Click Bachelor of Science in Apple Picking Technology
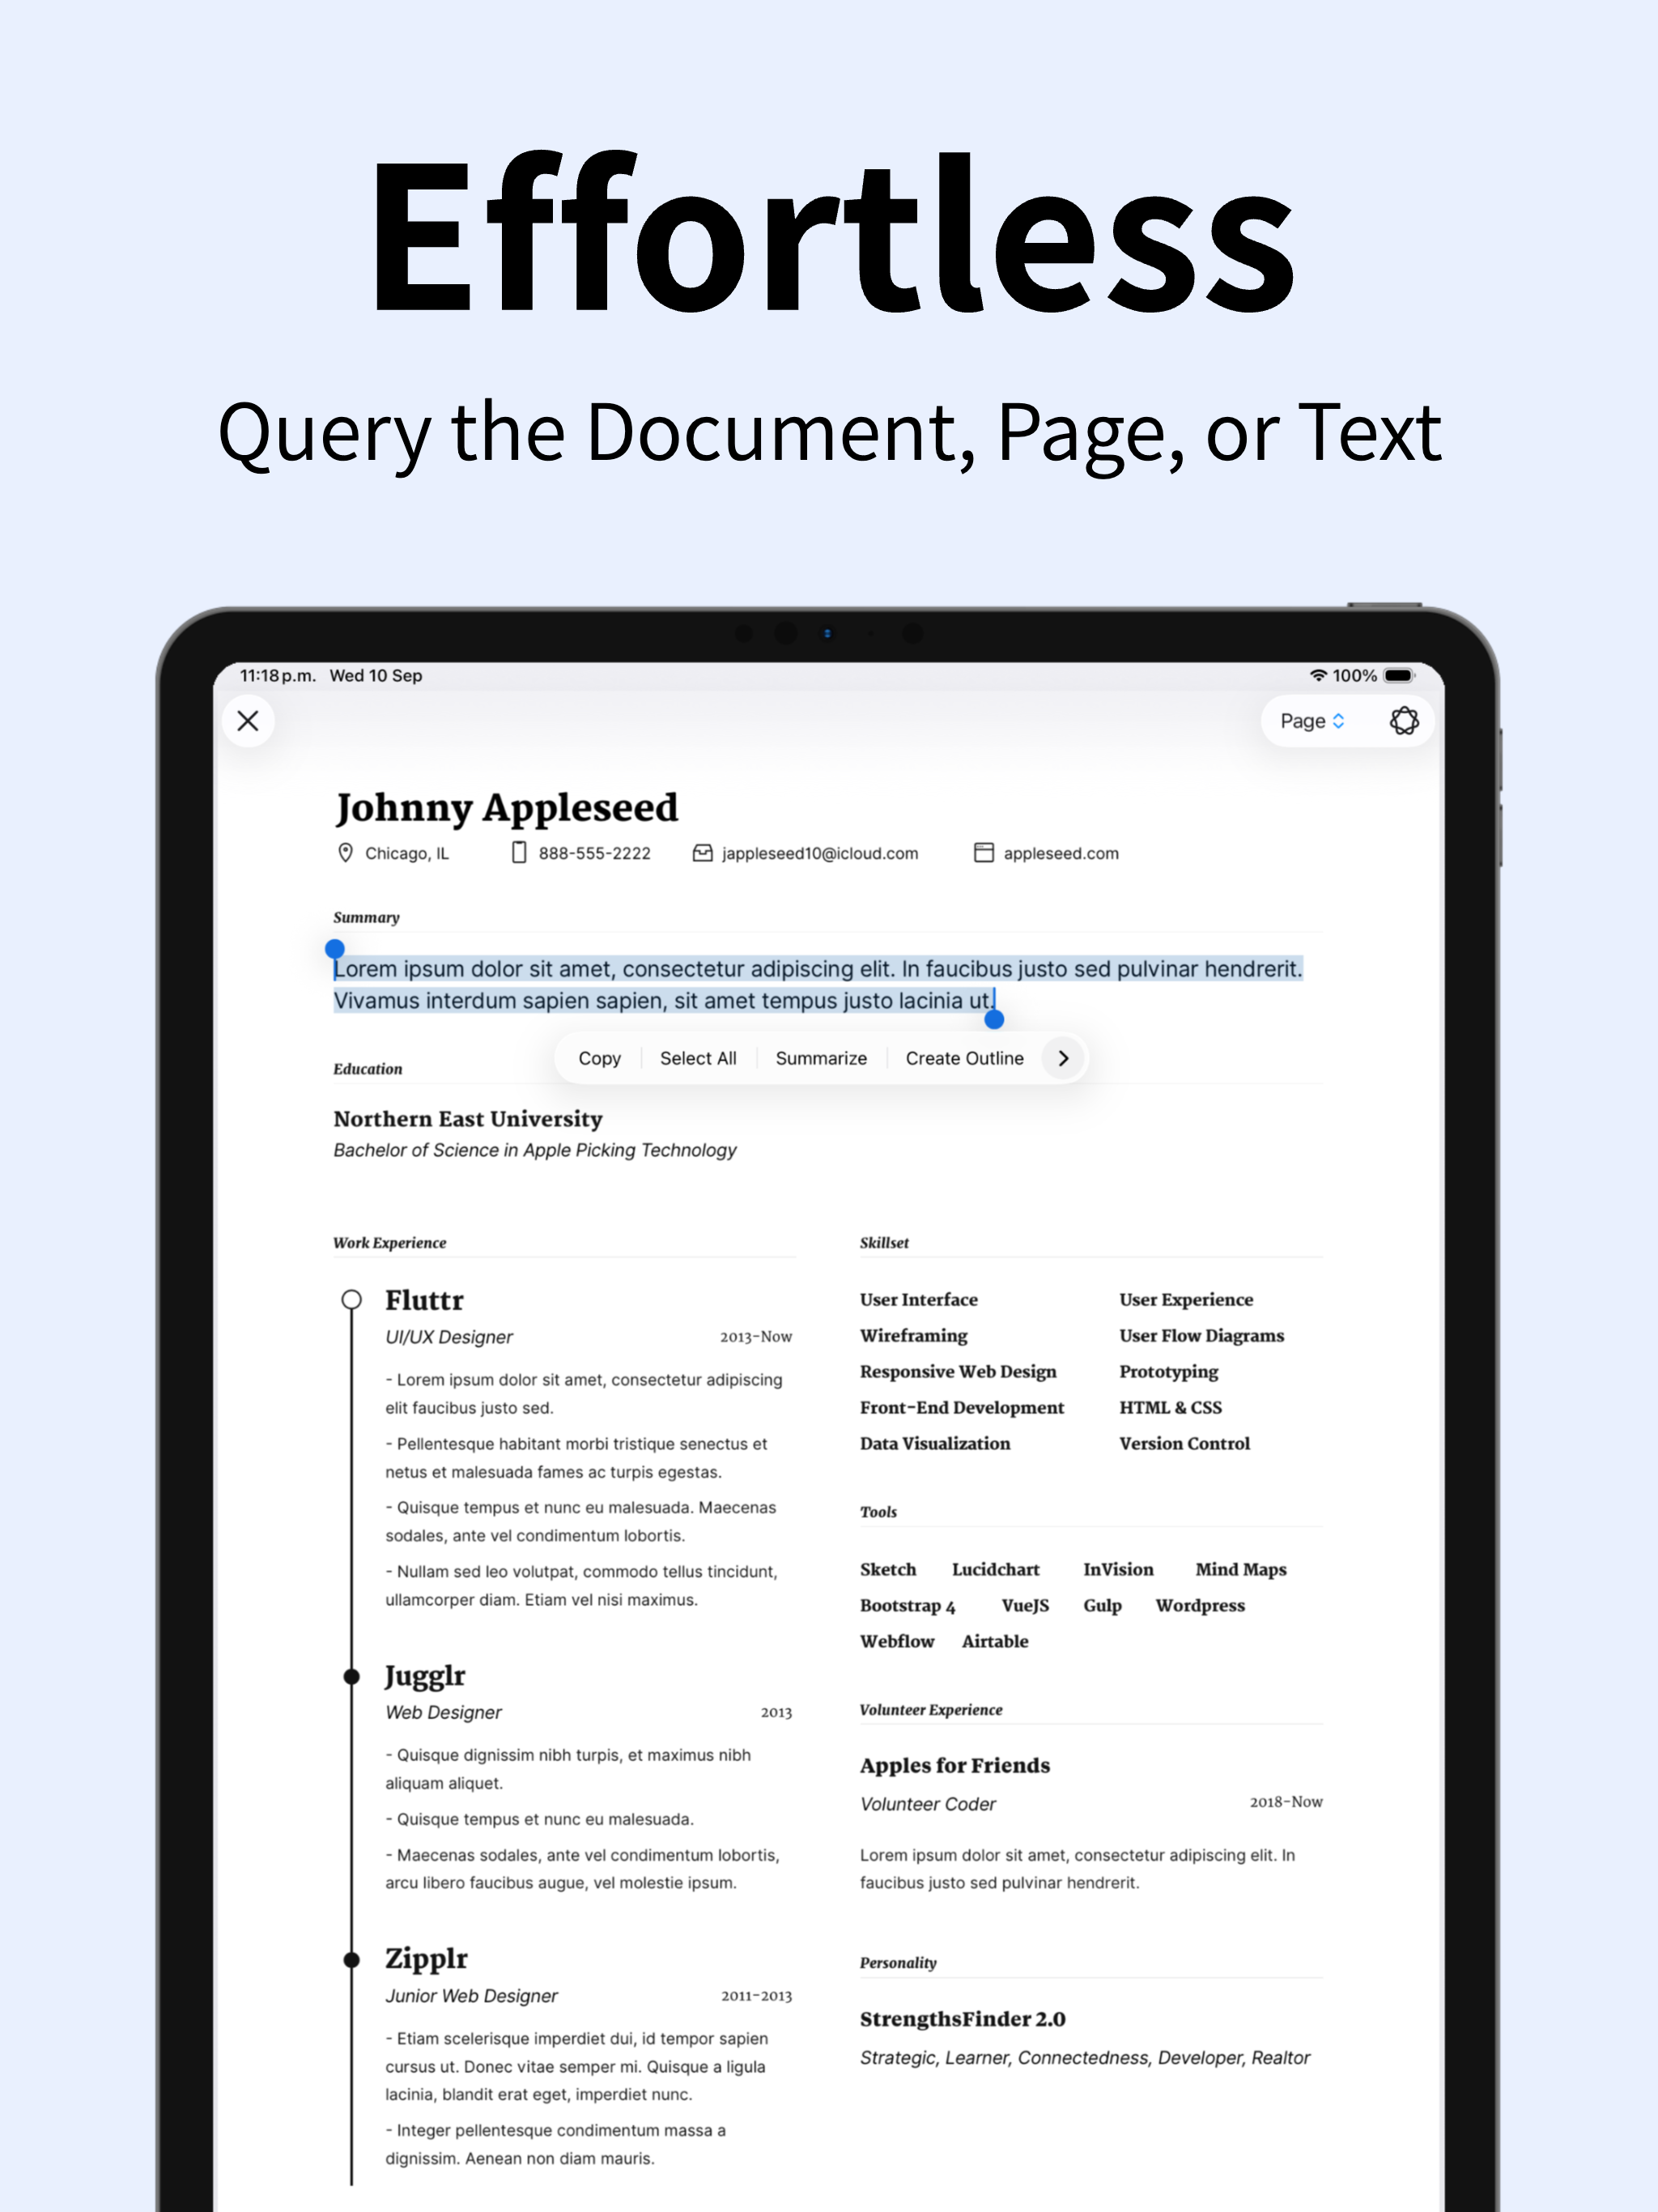1658x2212 pixels. [535, 1150]
